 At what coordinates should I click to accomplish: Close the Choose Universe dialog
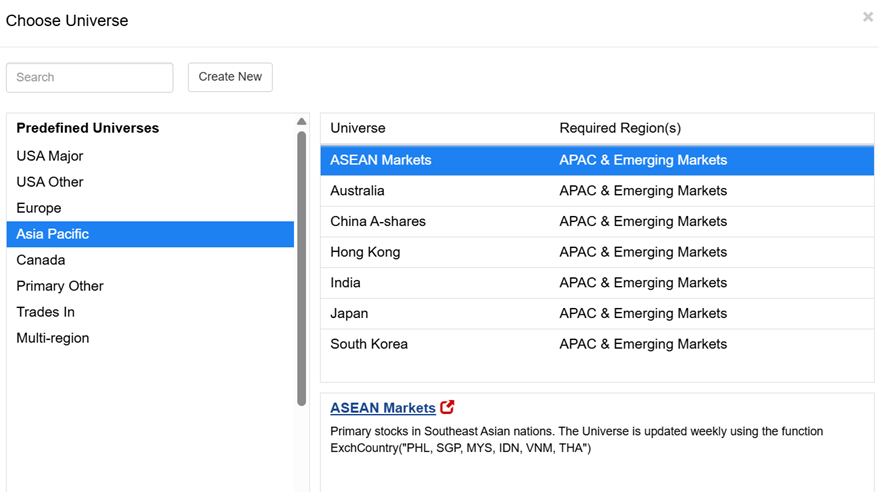[x=867, y=17]
